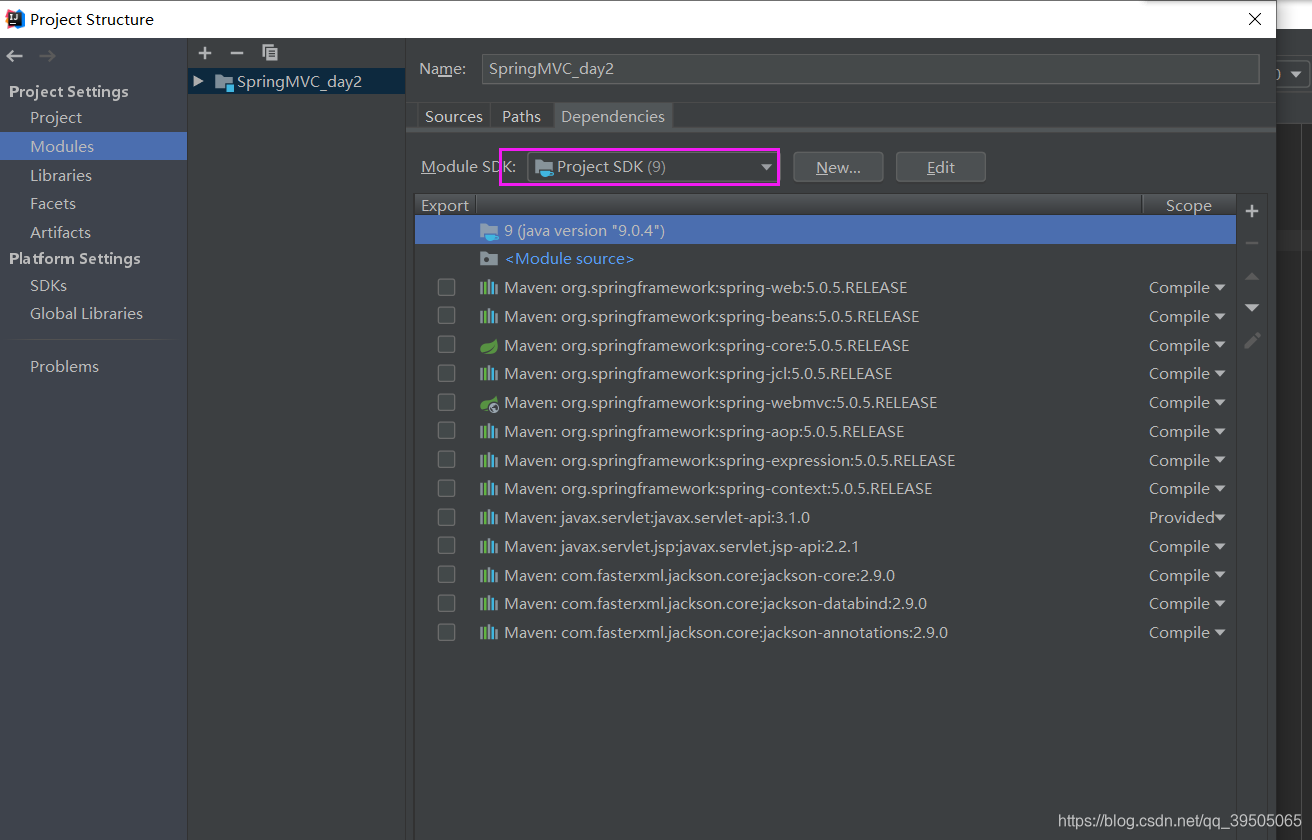Copy the module with copy icon
This screenshot has width=1312, height=840.
pyautogui.click(x=270, y=53)
